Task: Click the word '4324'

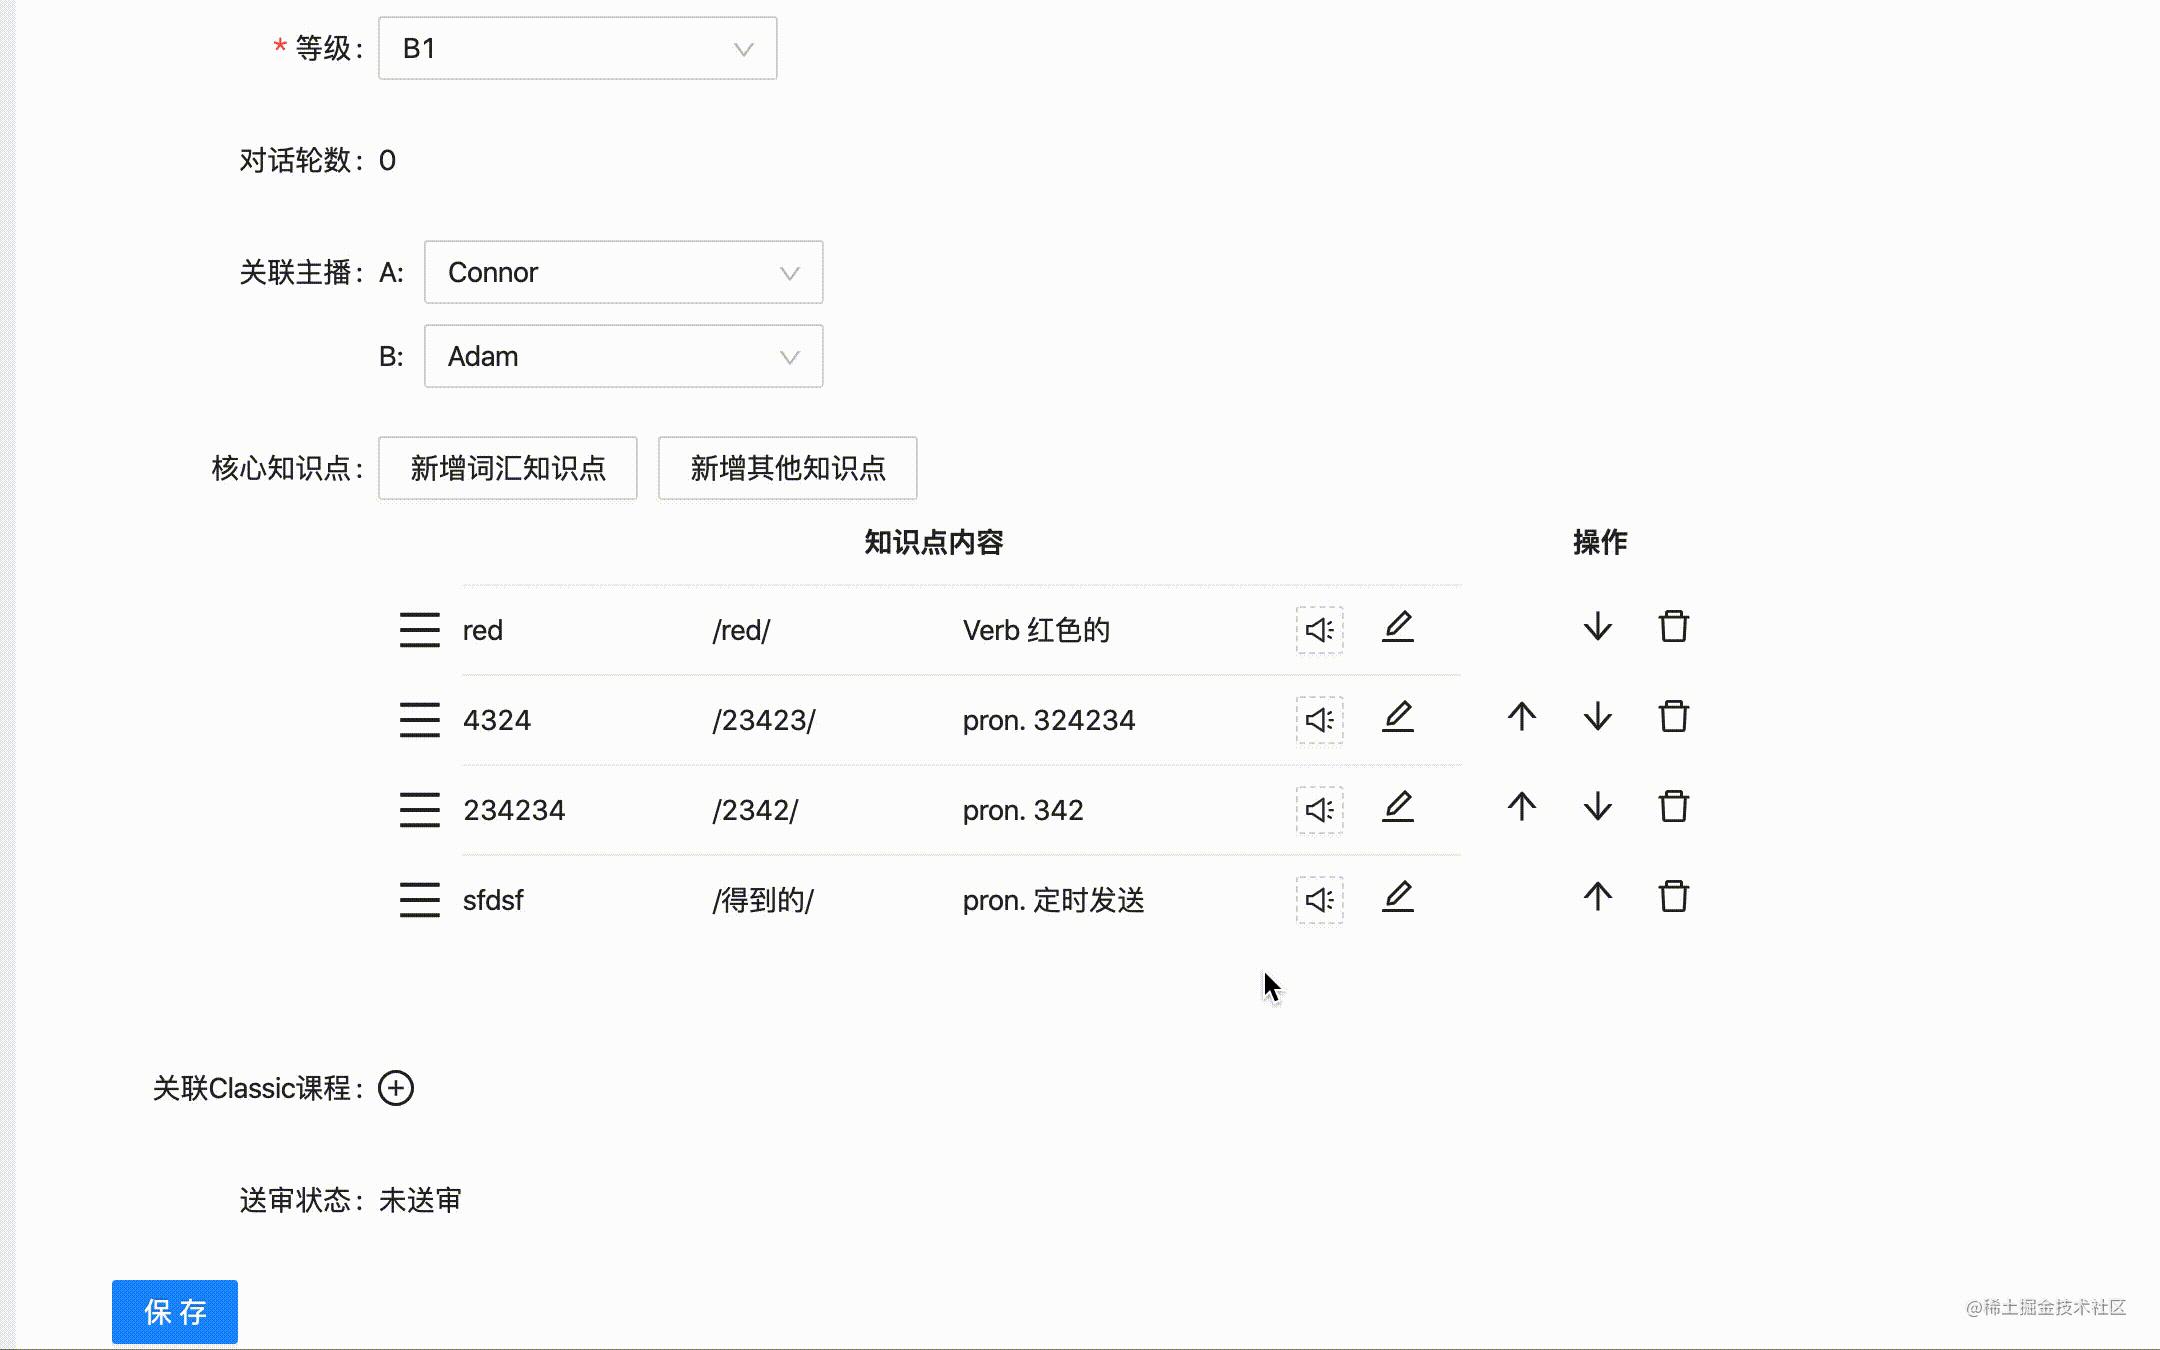Action: pyautogui.click(x=497, y=720)
